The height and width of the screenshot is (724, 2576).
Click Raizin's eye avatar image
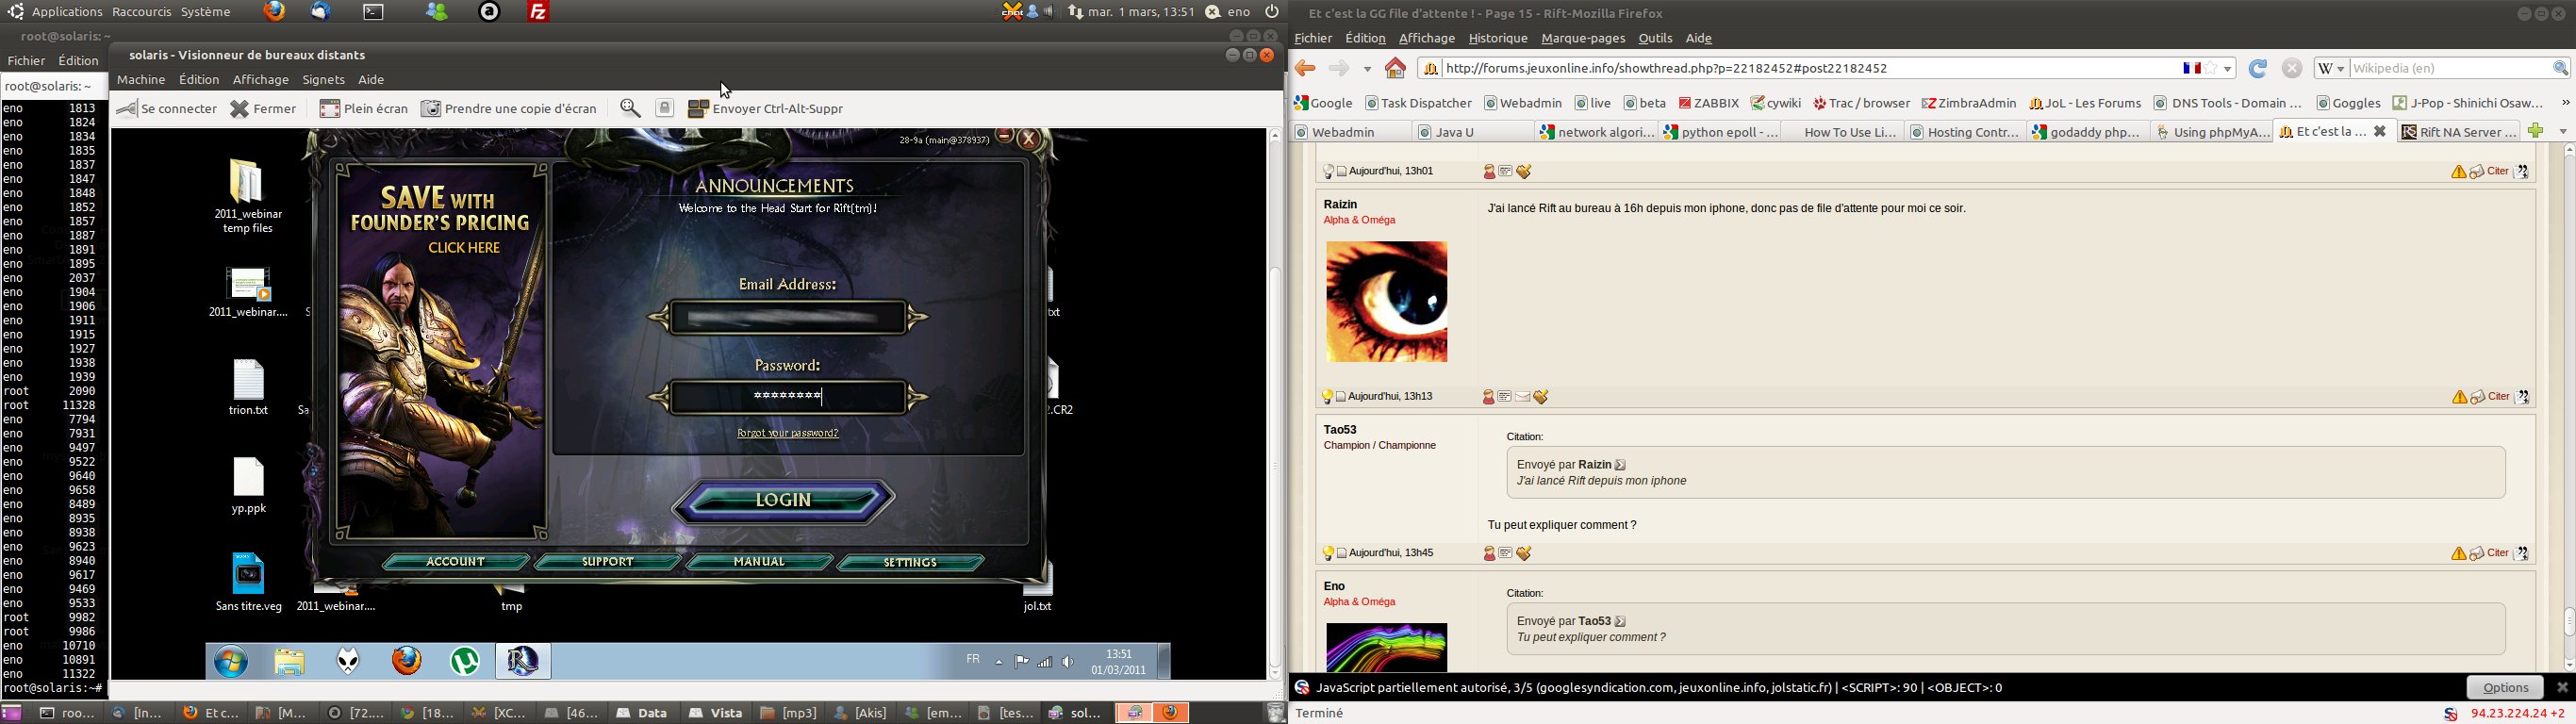coord(1386,301)
